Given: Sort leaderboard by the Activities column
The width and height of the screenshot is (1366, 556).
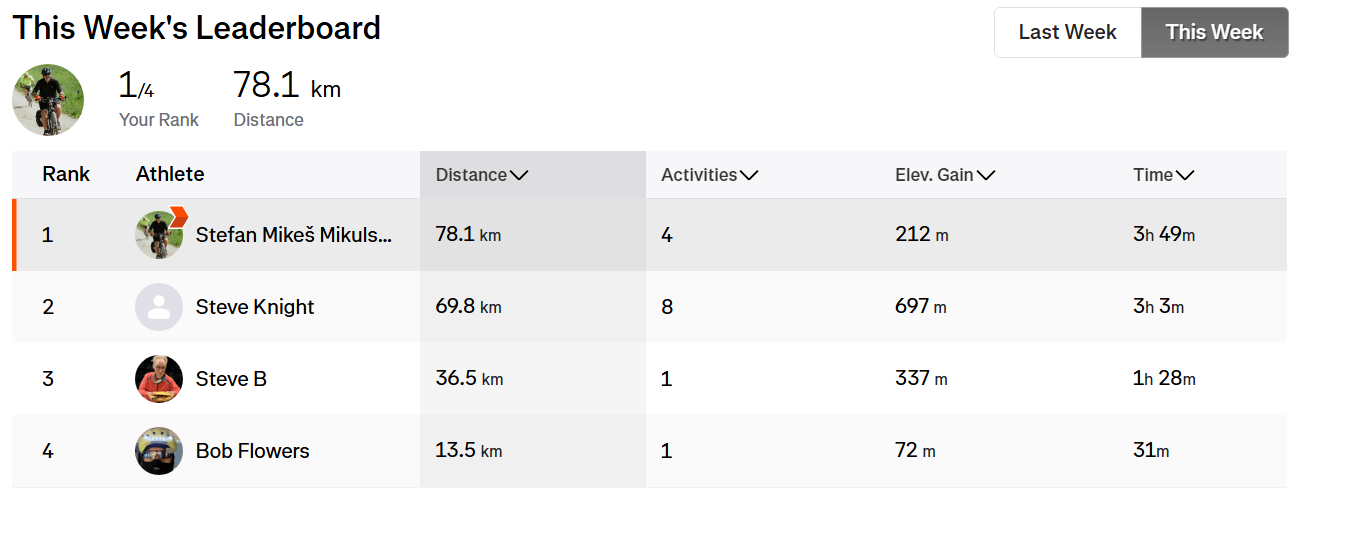Looking at the screenshot, I should pos(709,175).
